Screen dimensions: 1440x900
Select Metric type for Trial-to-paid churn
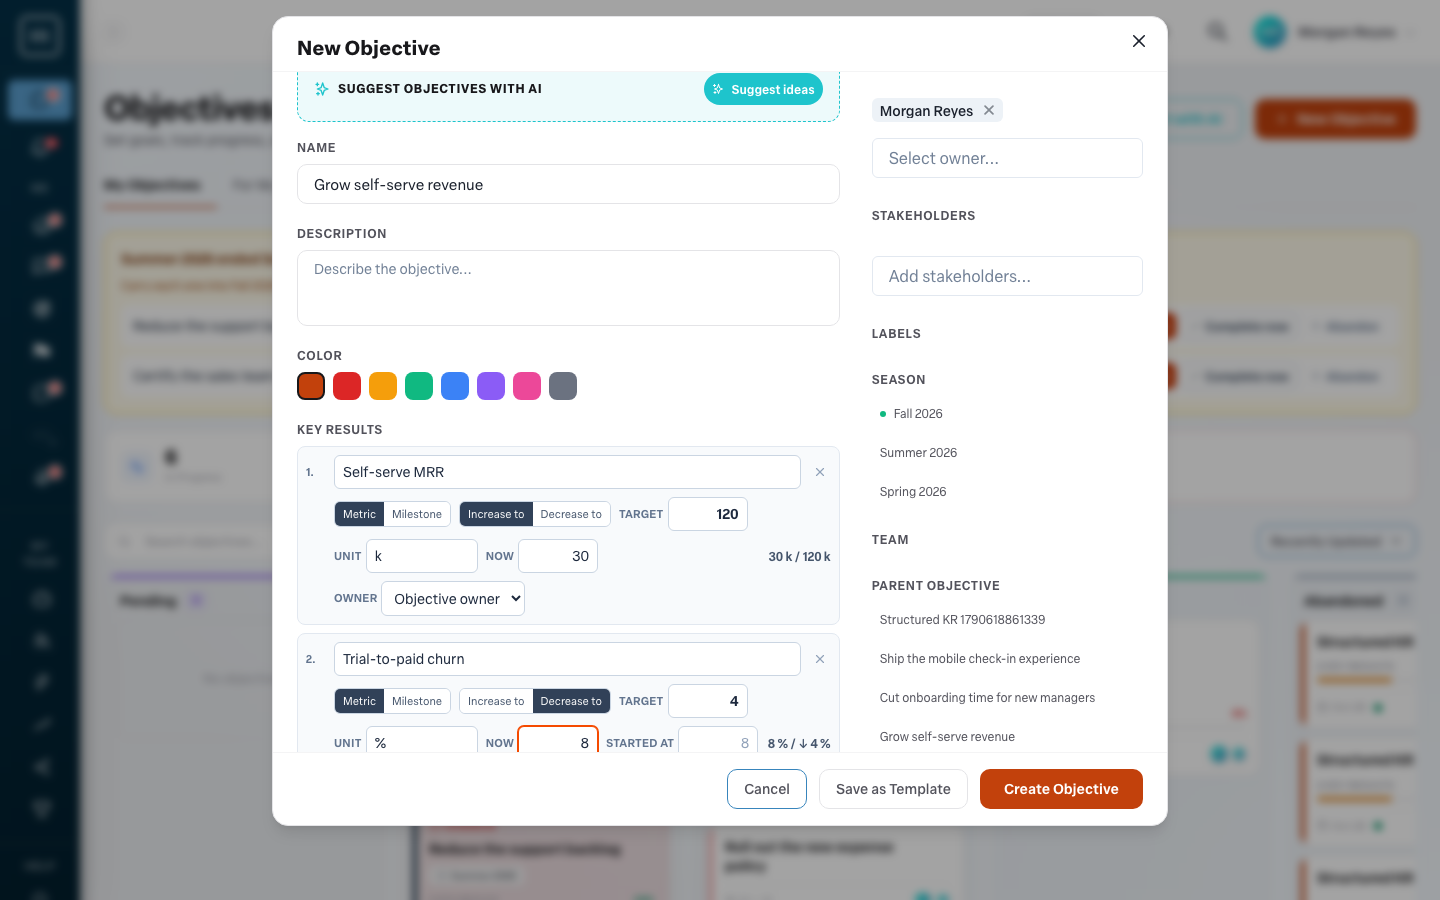point(359,701)
